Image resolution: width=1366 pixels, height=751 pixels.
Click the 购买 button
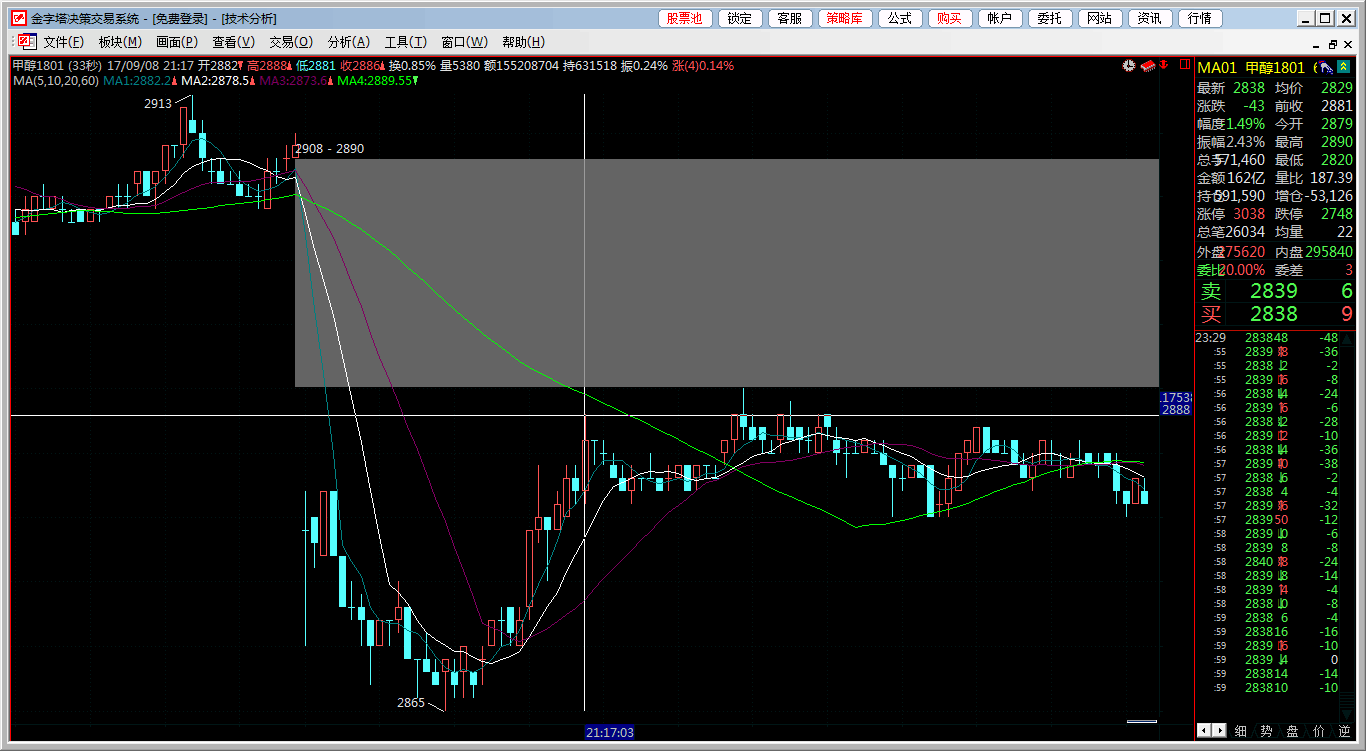click(950, 18)
